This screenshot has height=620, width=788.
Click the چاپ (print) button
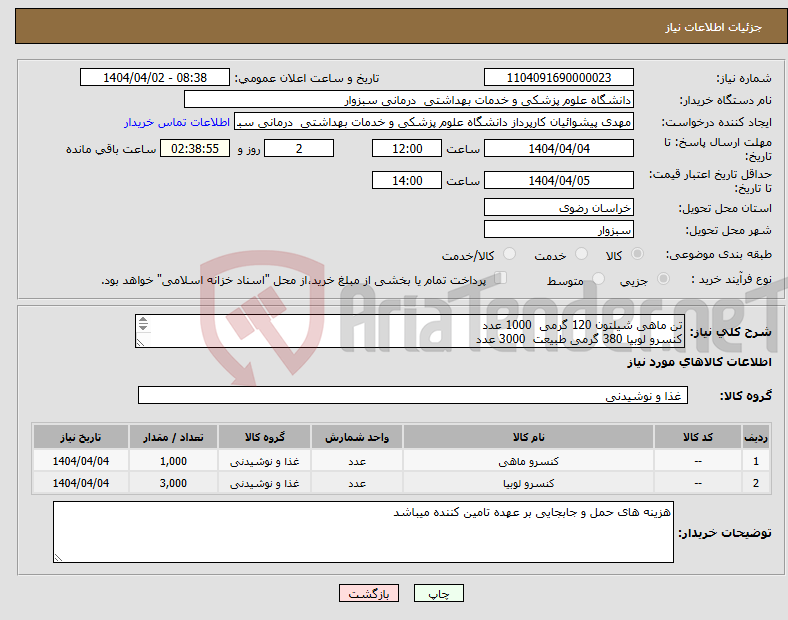point(439,593)
